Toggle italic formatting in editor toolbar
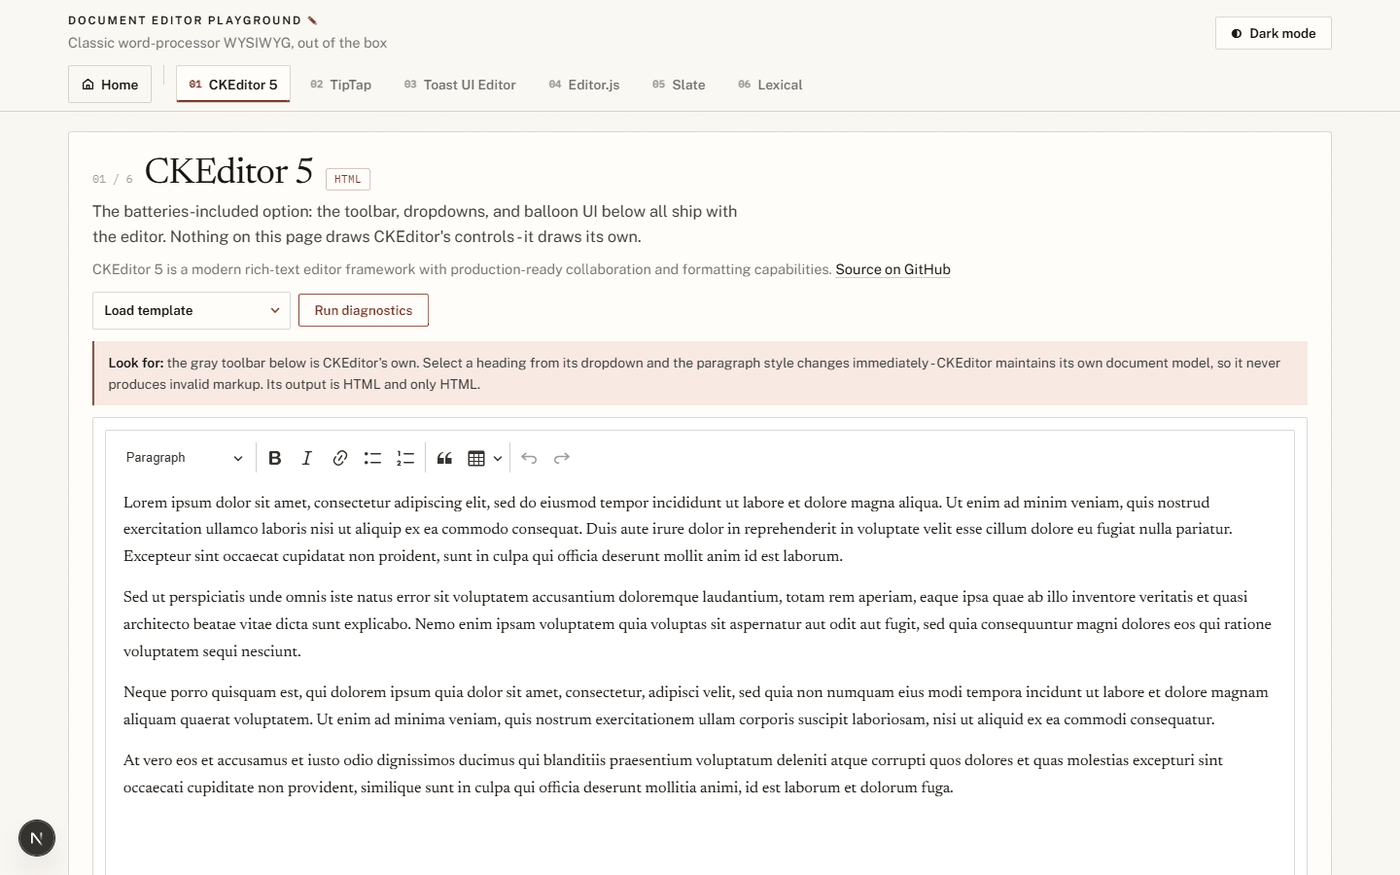Viewport: 1400px width, 875px height. tap(307, 458)
